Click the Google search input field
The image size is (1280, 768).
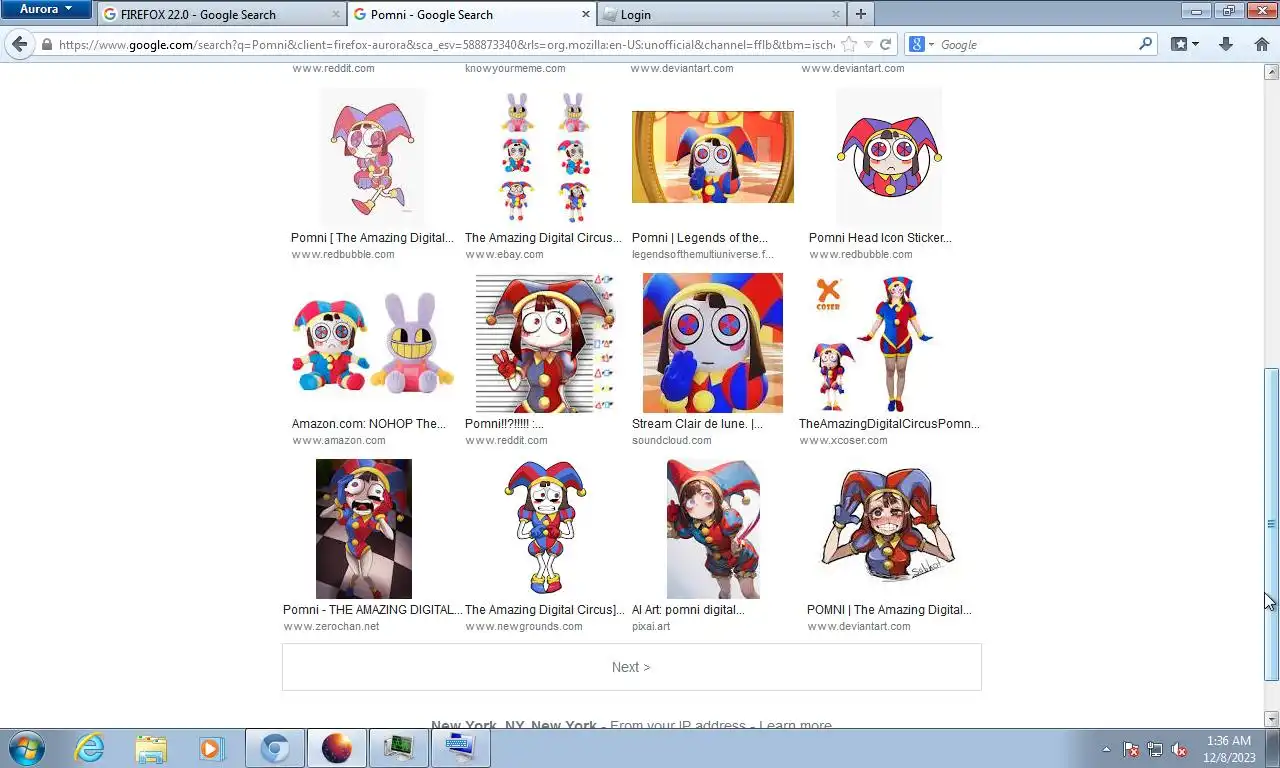(x=1037, y=45)
